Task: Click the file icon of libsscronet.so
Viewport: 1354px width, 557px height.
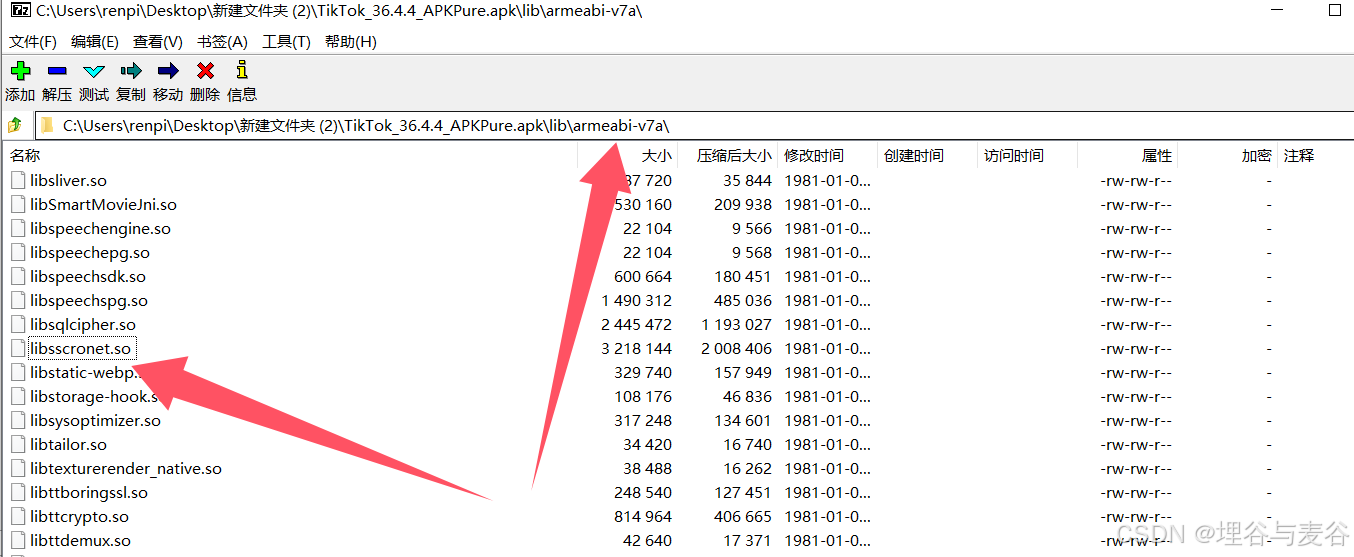Action: [18, 348]
